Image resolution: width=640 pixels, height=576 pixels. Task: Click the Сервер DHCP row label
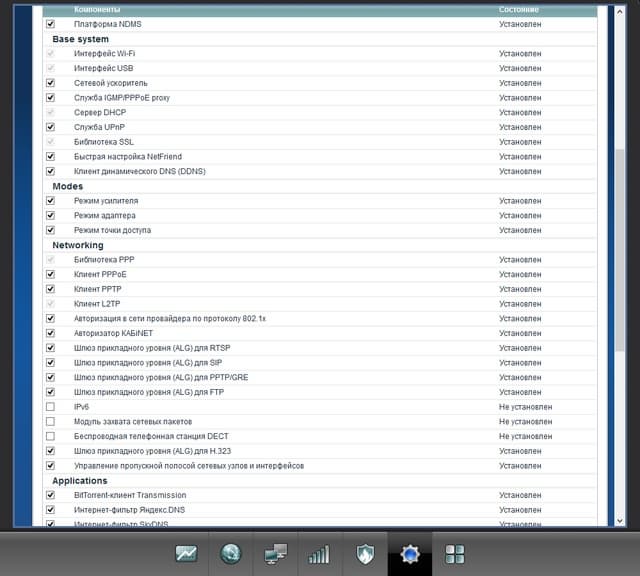click(100, 112)
